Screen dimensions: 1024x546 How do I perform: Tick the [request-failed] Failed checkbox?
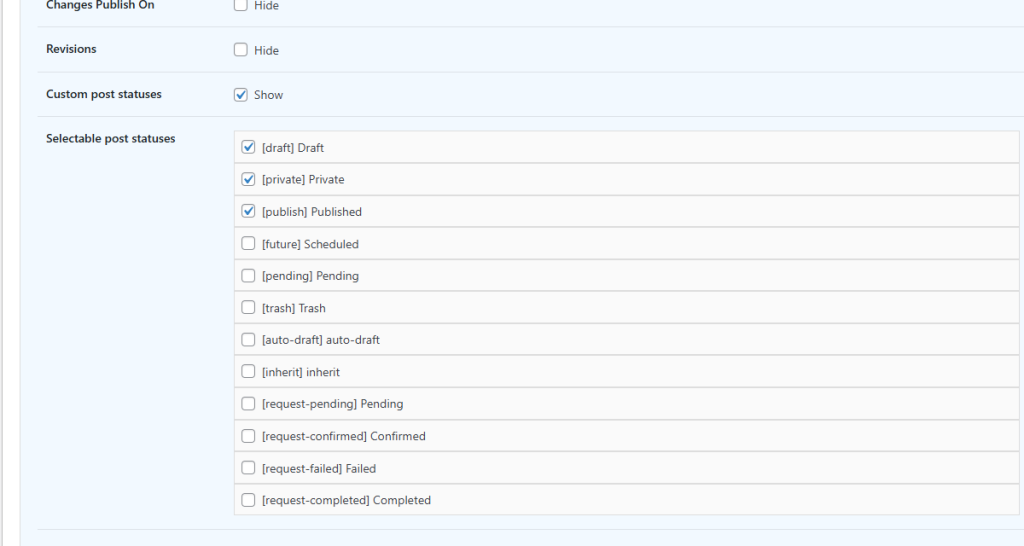pos(249,467)
